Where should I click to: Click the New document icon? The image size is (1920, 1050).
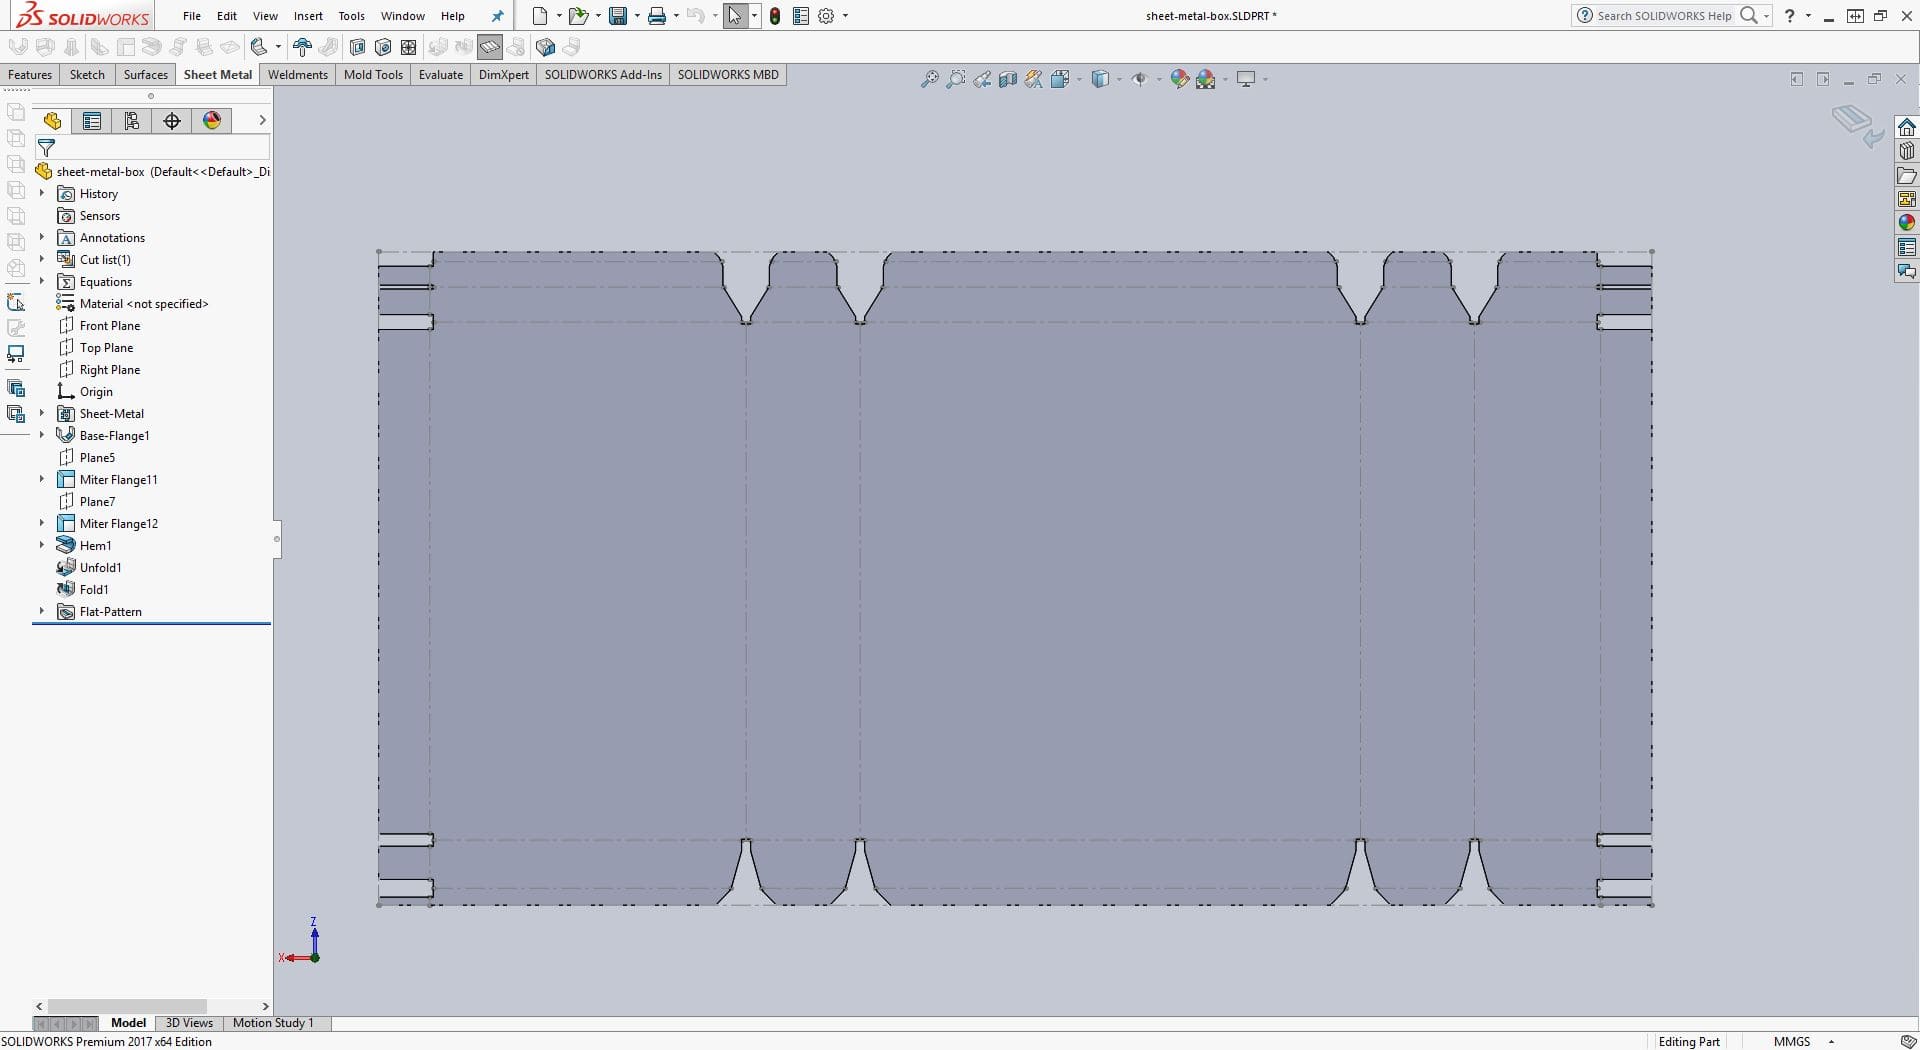[540, 16]
